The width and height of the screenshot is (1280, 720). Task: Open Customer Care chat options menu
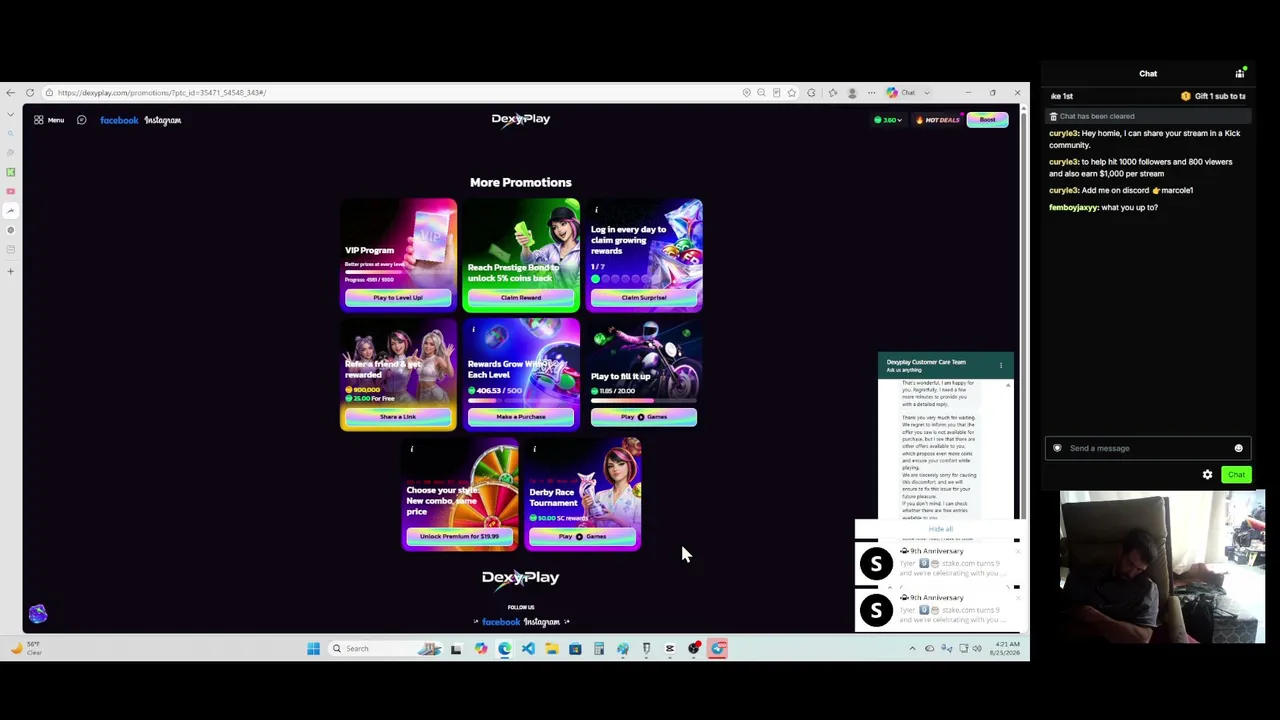[x=1000, y=366]
